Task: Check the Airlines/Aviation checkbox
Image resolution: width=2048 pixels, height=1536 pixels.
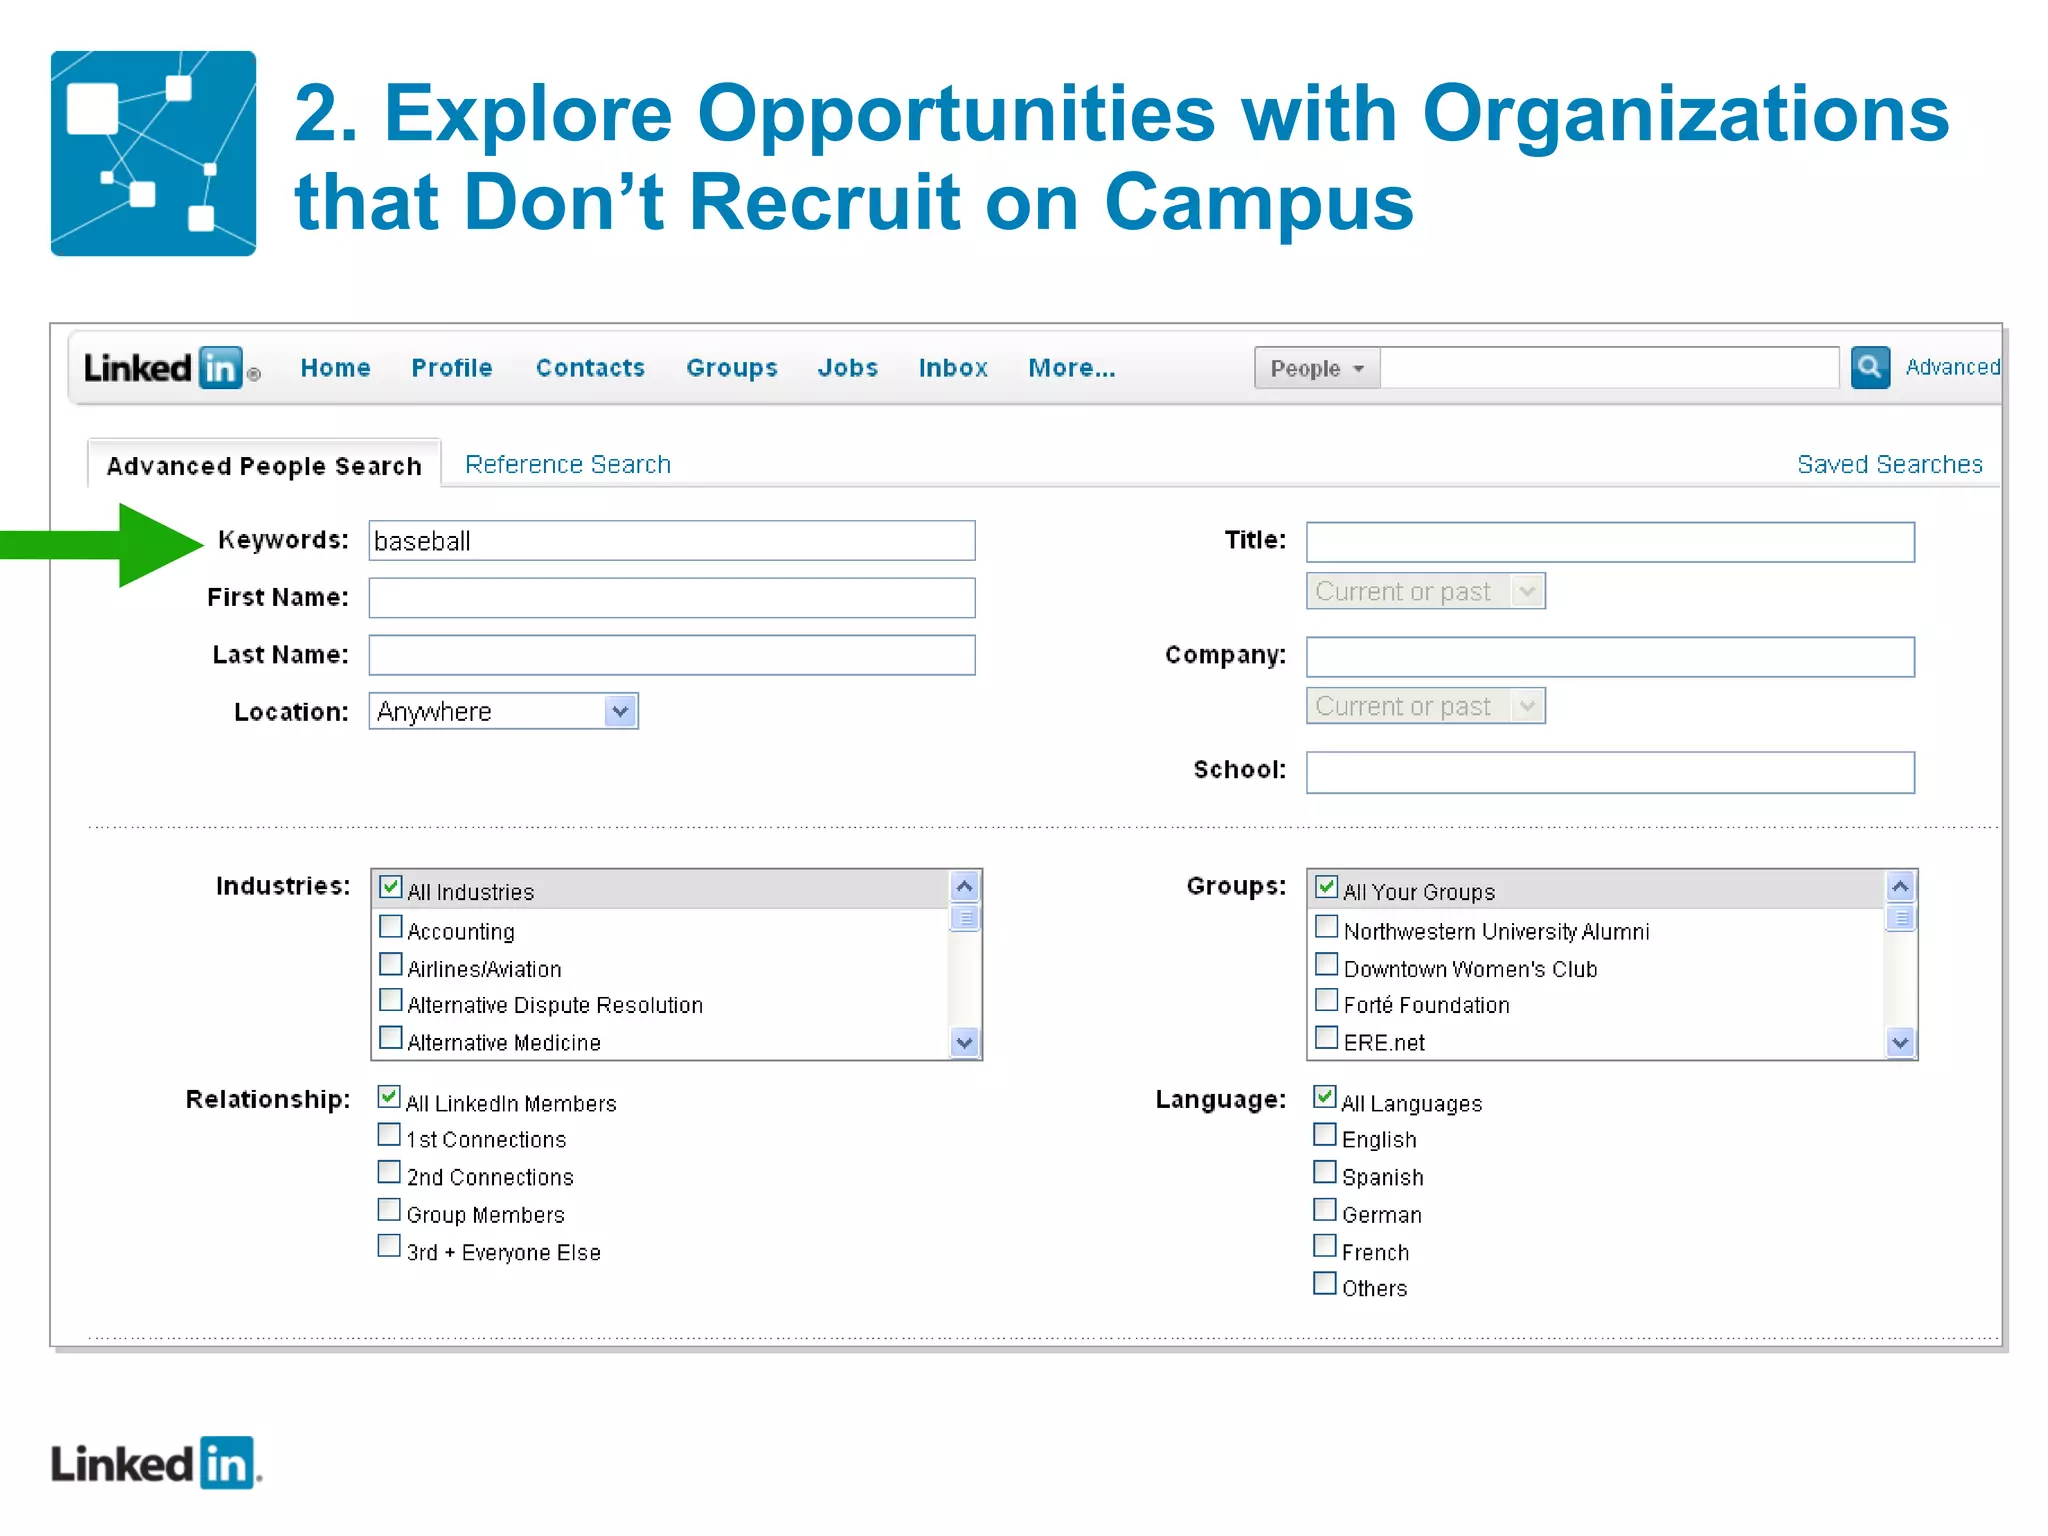Action: point(391,965)
